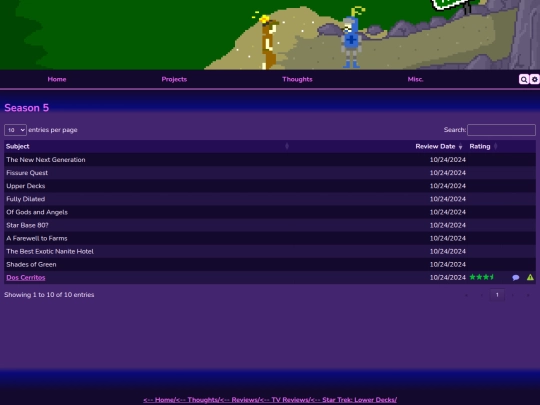Open the settings gear icon

click(534, 80)
